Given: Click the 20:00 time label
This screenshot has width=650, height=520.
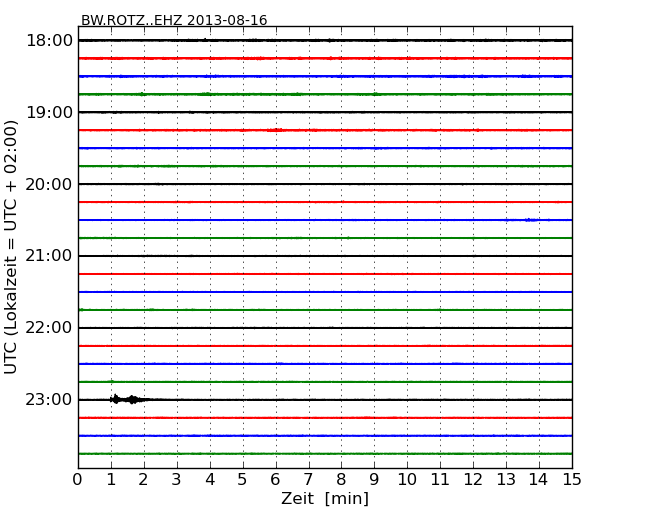Looking at the screenshot, I should [49, 184].
